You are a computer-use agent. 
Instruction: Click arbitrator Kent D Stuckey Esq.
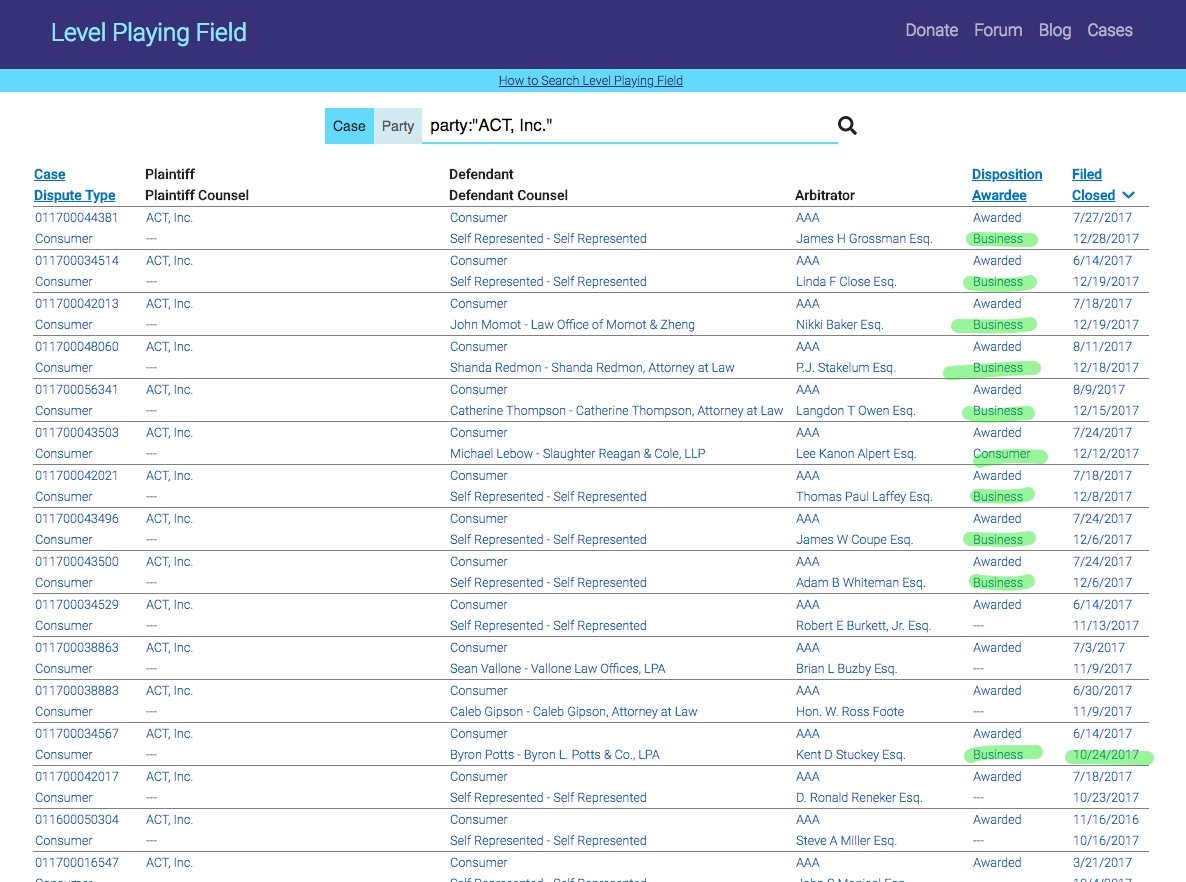click(x=850, y=756)
